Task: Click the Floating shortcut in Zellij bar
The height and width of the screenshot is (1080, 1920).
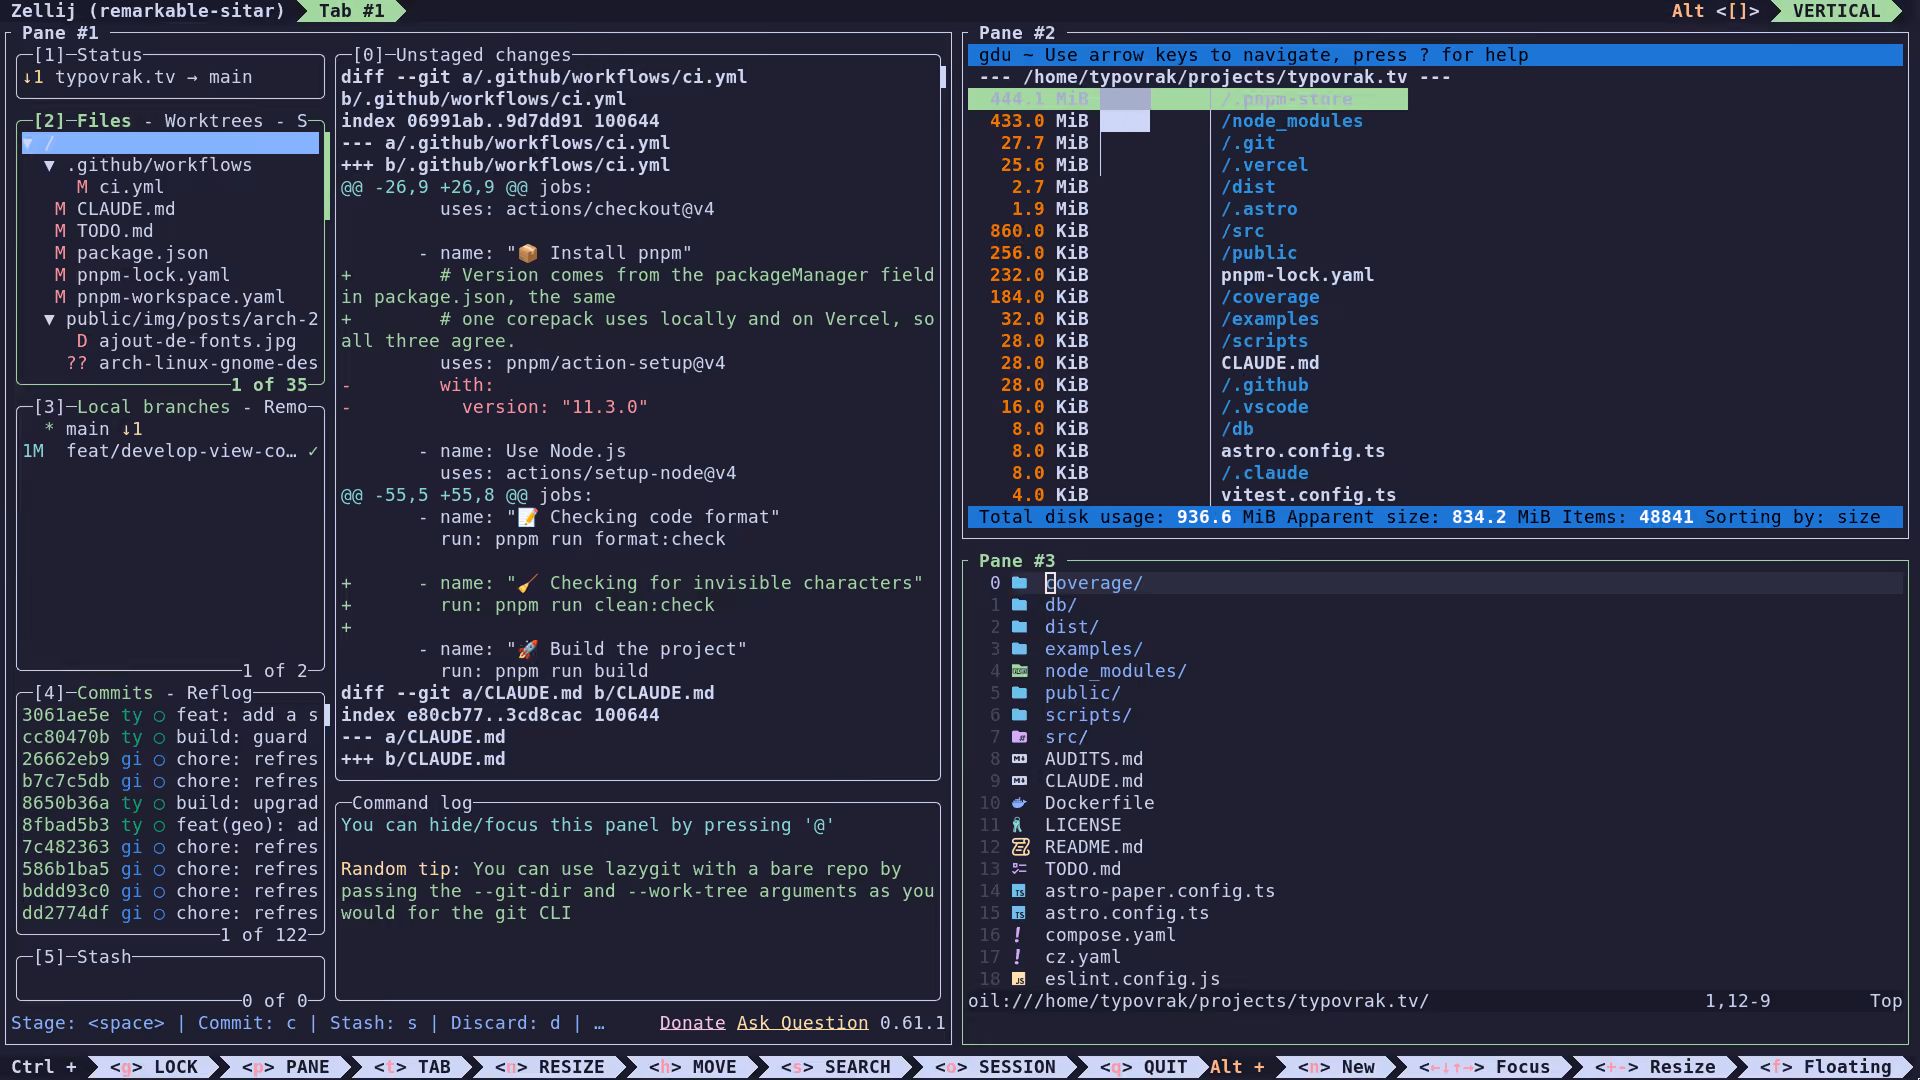Action: [x=1825, y=1067]
